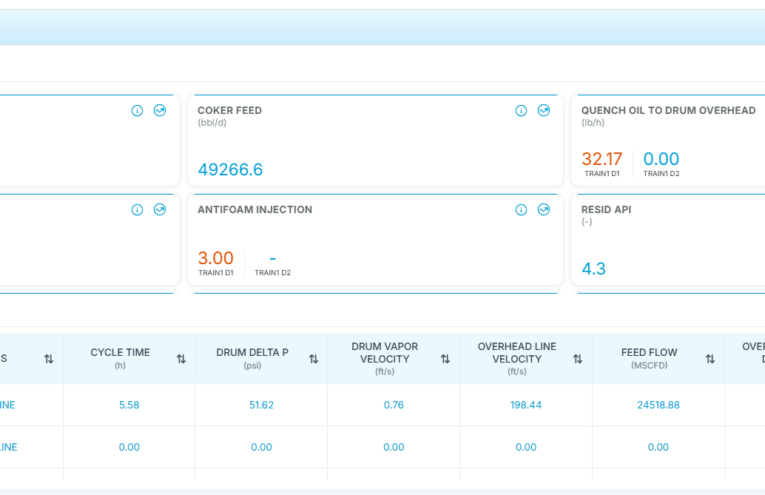Sort table by Overhead Line Velocity column
The height and width of the screenshot is (495, 765).
click(578, 359)
